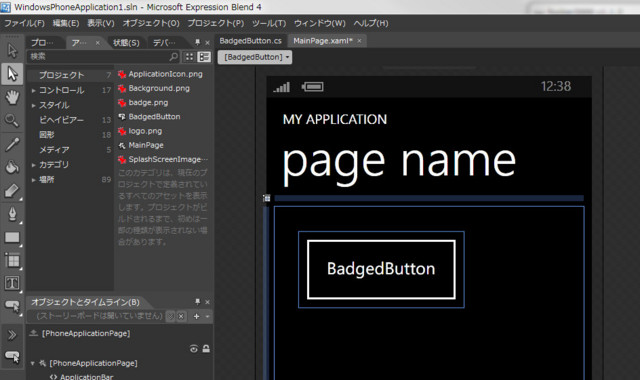
Task: Open the ツール(T) menu
Action: click(x=269, y=23)
